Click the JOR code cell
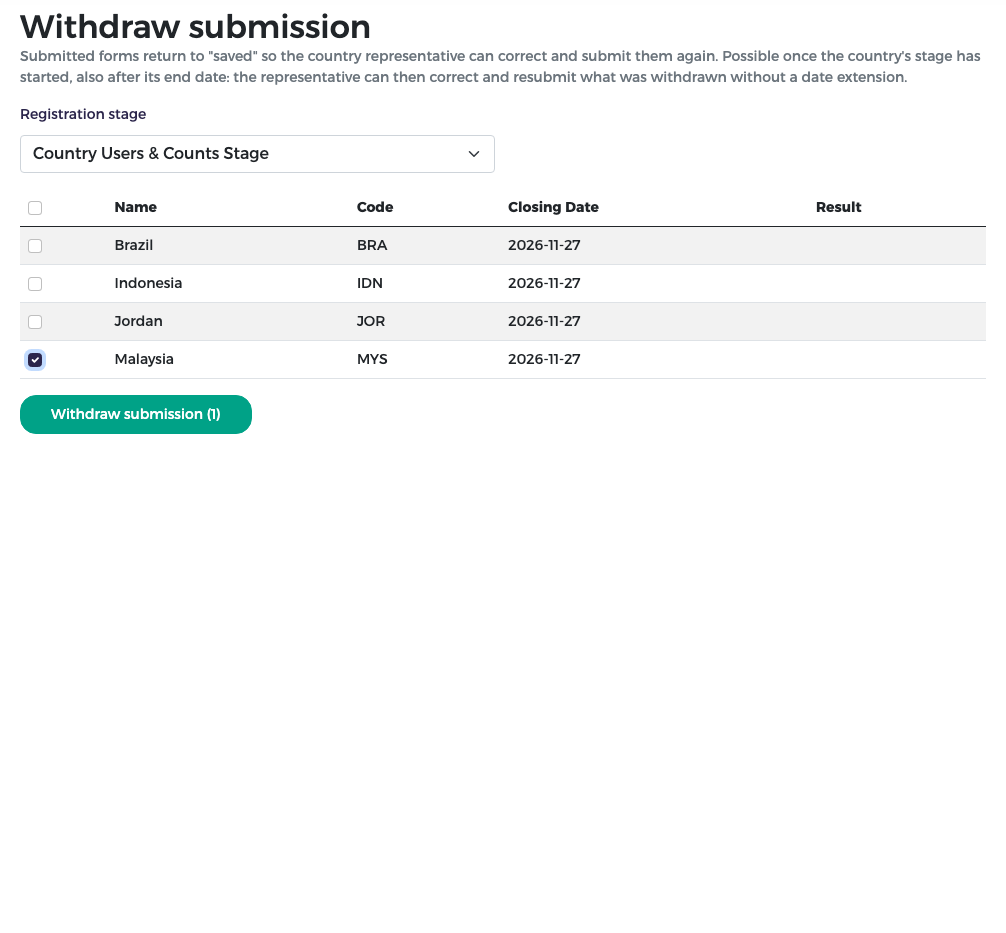Viewport: 1006px width, 933px height. click(x=371, y=321)
